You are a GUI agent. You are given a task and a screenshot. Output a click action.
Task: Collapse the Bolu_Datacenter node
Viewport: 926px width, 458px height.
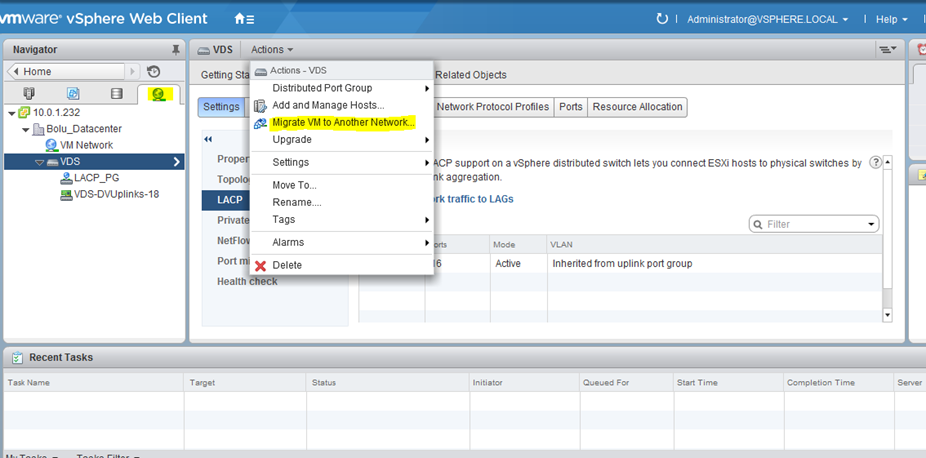pos(25,129)
